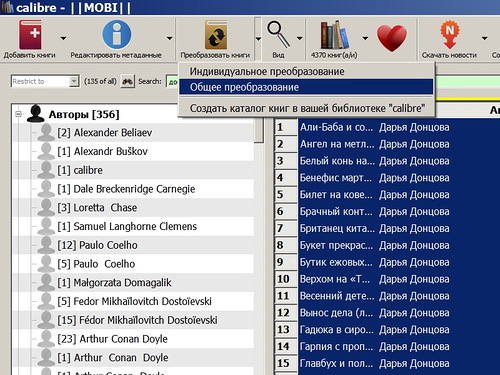Open the library bookshelf icon (4370 books)
500x375 pixels.
point(334,35)
